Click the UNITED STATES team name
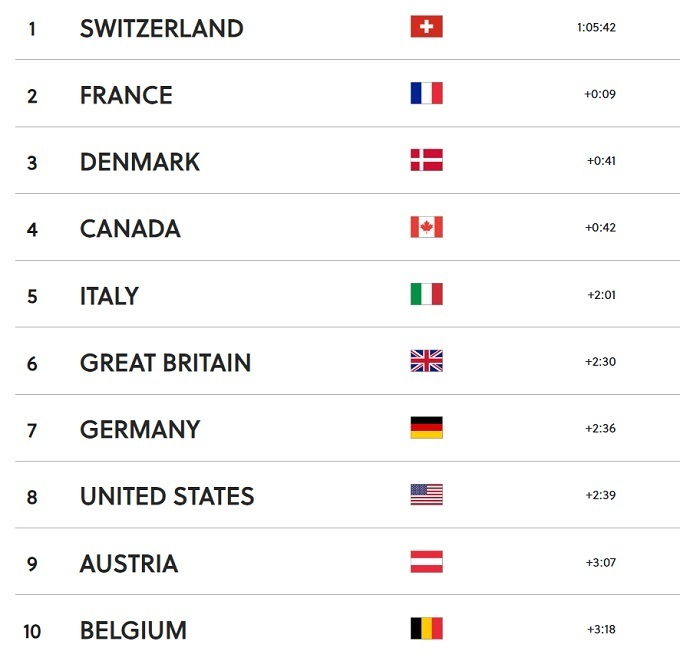 pos(167,496)
